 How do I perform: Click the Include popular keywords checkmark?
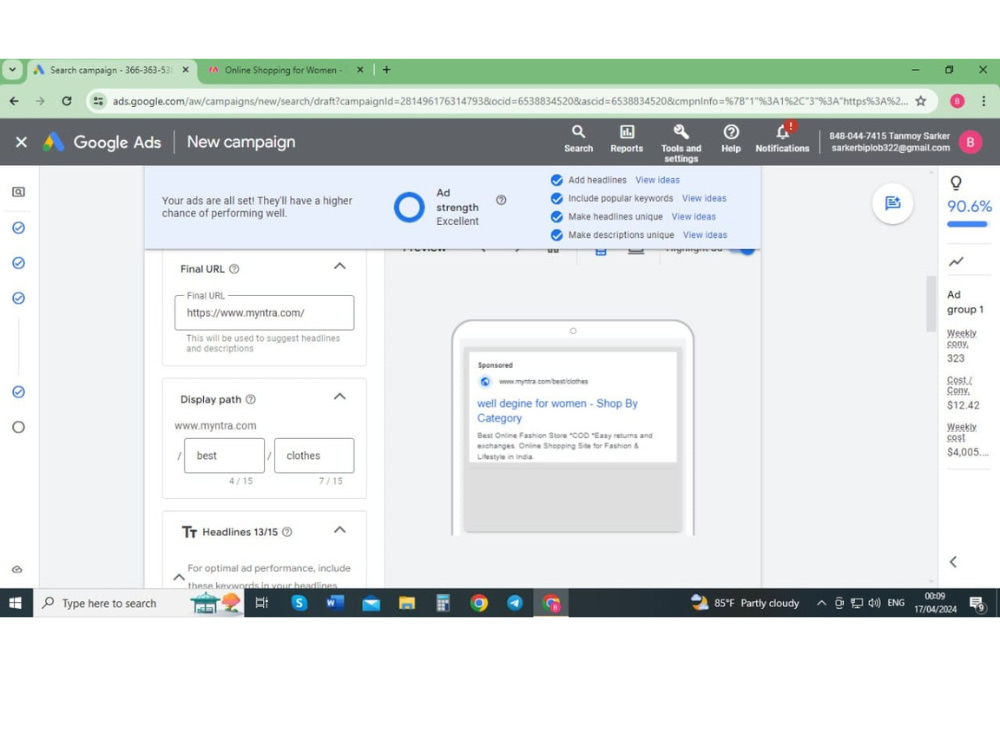tap(557, 198)
